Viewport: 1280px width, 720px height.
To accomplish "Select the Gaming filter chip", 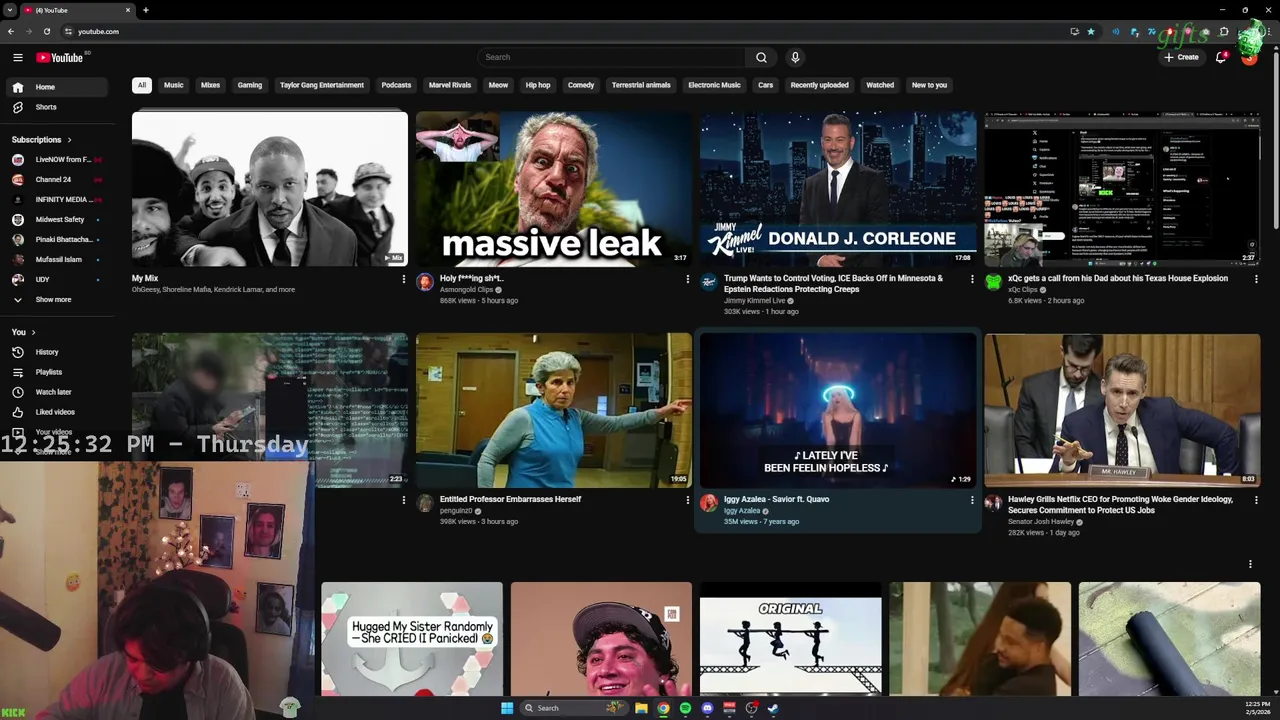I will [x=250, y=85].
